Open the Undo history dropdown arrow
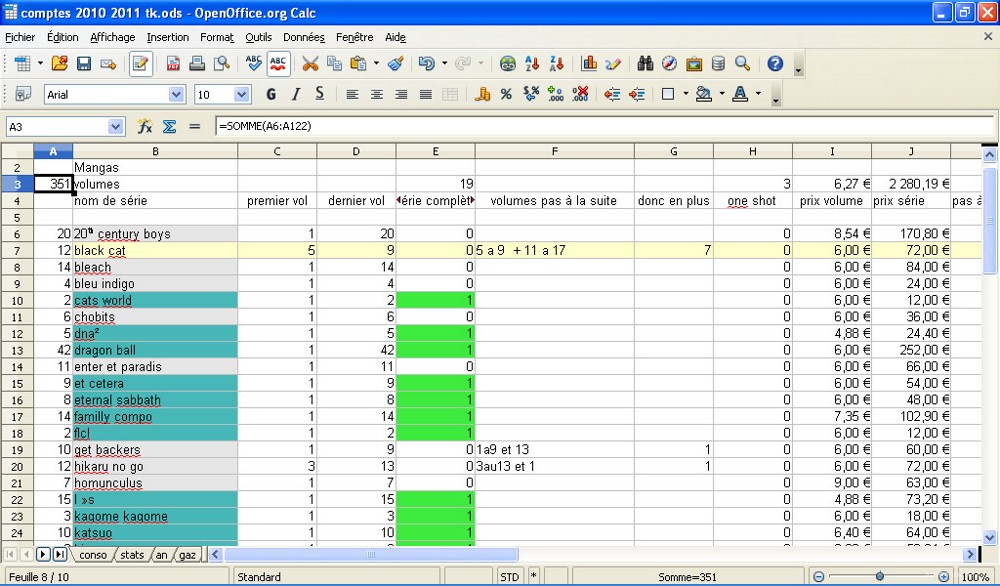Viewport: 1000px width, 586px height. [x=444, y=64]
